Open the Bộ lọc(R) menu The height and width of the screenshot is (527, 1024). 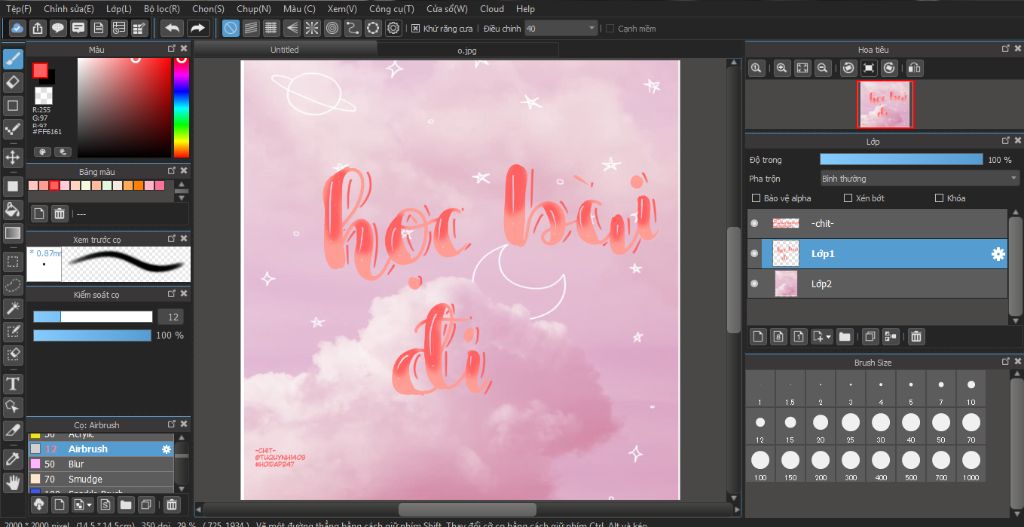(x=162, y=8)
